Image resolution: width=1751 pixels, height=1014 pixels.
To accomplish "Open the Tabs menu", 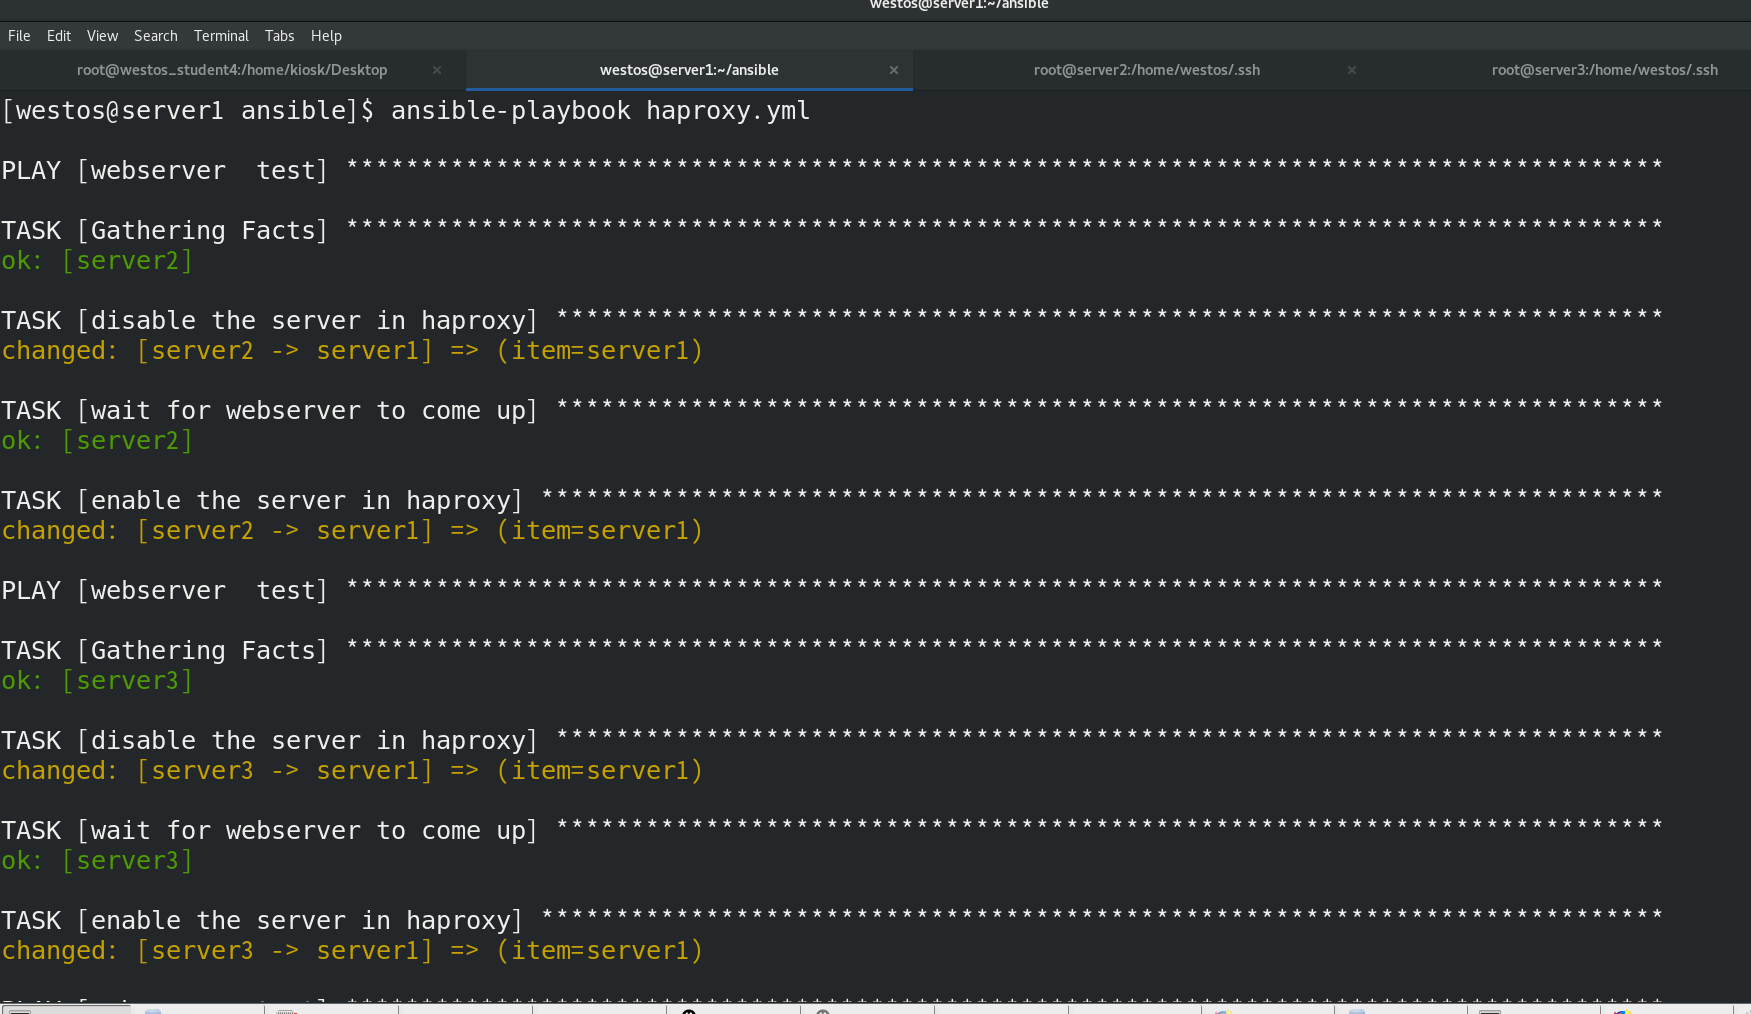I will click(279, 36).
